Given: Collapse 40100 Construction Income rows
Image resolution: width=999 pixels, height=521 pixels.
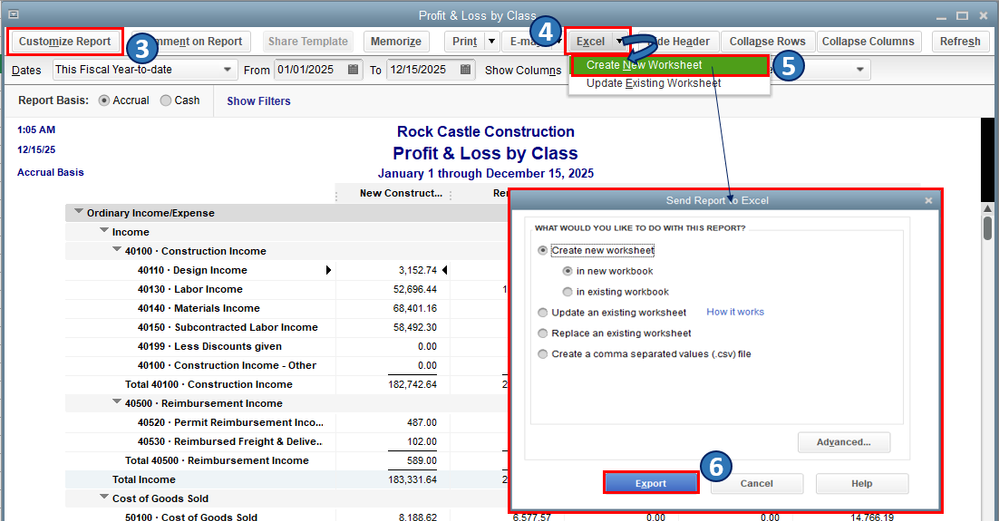Looking at the screenshot, I should pyautogui.click(x=117, y=250).
